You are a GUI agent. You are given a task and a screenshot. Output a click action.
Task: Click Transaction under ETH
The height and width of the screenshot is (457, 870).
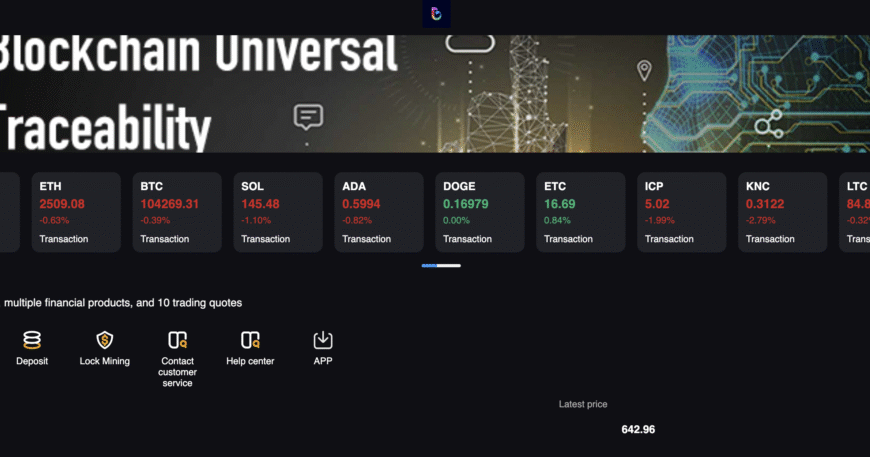[x=64, y=239]
